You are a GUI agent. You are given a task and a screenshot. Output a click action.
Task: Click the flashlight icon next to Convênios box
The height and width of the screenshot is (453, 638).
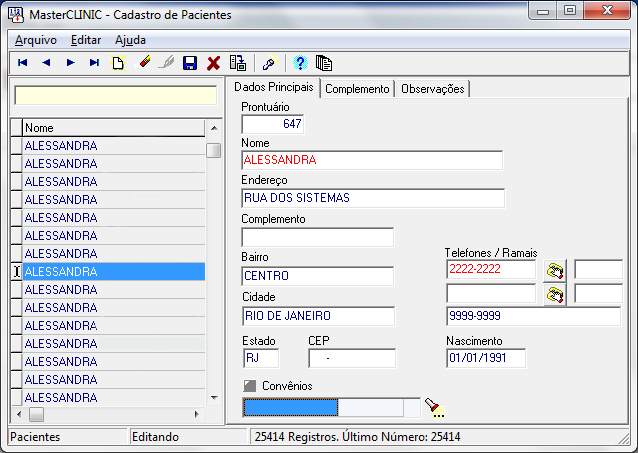435,407
